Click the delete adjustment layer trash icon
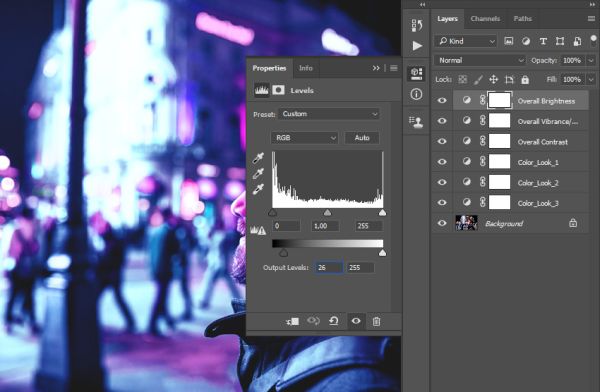This screenshot has width=600, height=392. pyautogui.click(x=376, y=322)
